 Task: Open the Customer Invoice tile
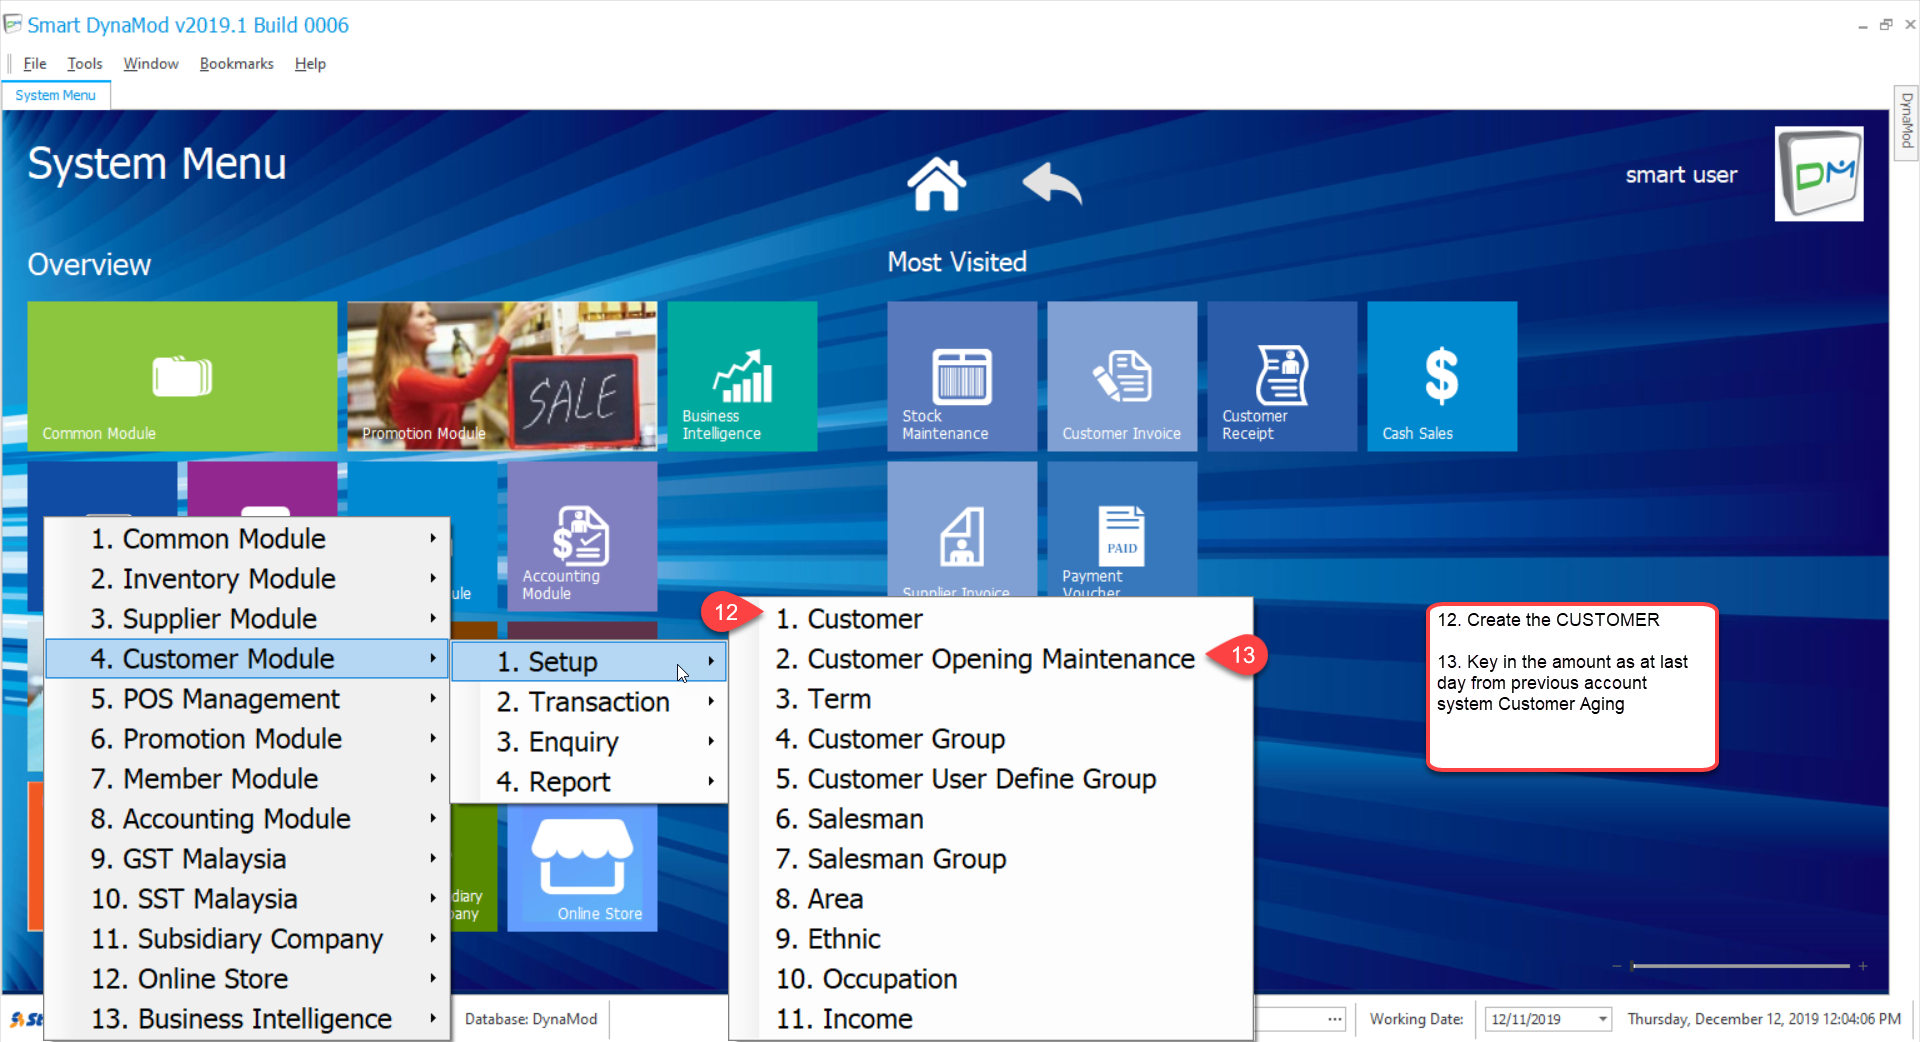click(1122, 376)
